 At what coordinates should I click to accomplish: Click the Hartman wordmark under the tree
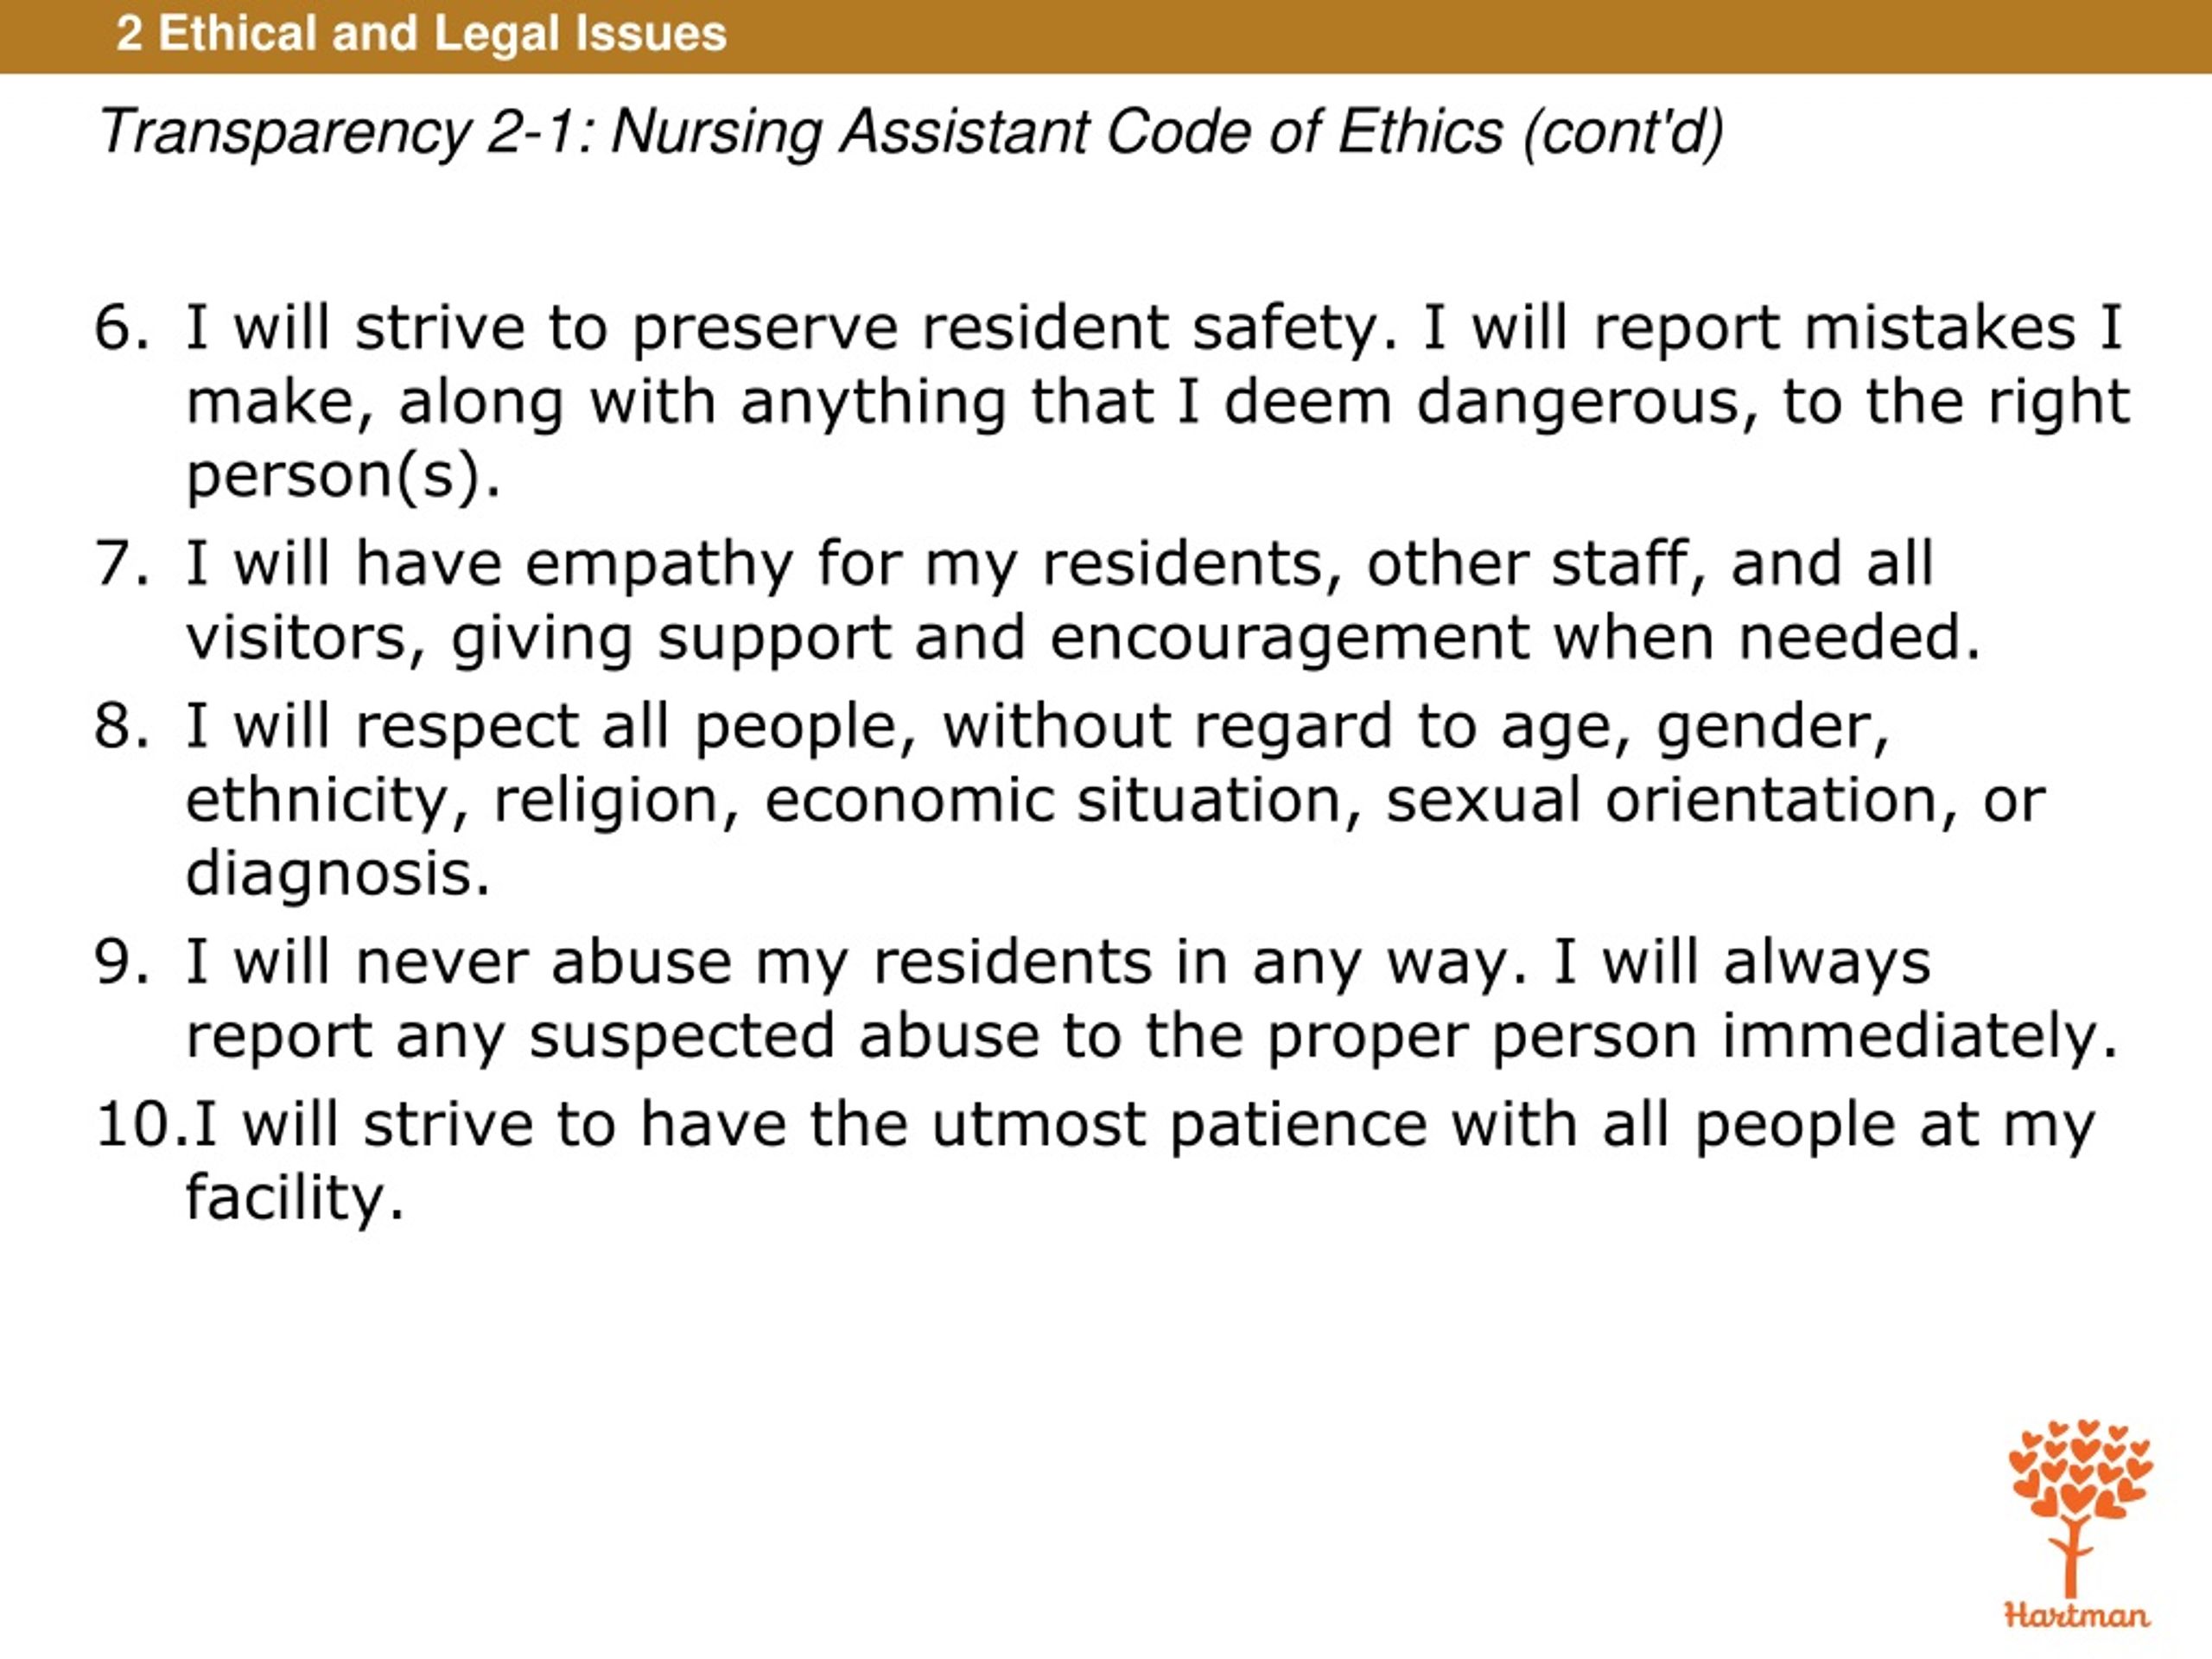tap(2078, 1615)
